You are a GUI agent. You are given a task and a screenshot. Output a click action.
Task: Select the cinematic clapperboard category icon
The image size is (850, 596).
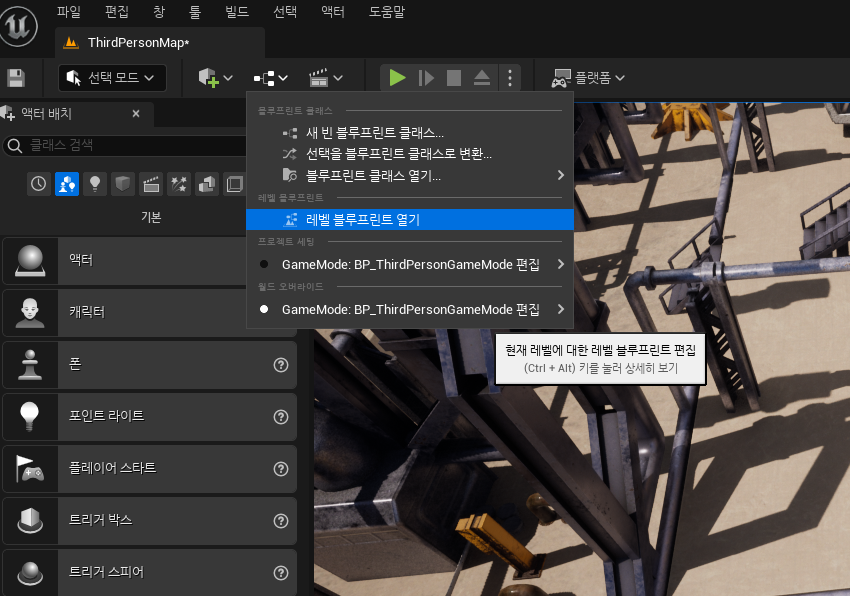pyautogui.click(x=151, y=184)
